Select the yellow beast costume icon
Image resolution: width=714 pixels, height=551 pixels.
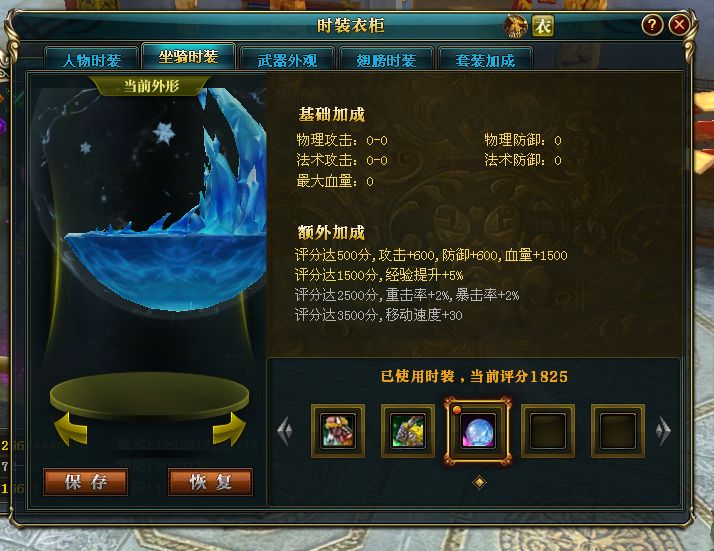(x=408, y=431)
